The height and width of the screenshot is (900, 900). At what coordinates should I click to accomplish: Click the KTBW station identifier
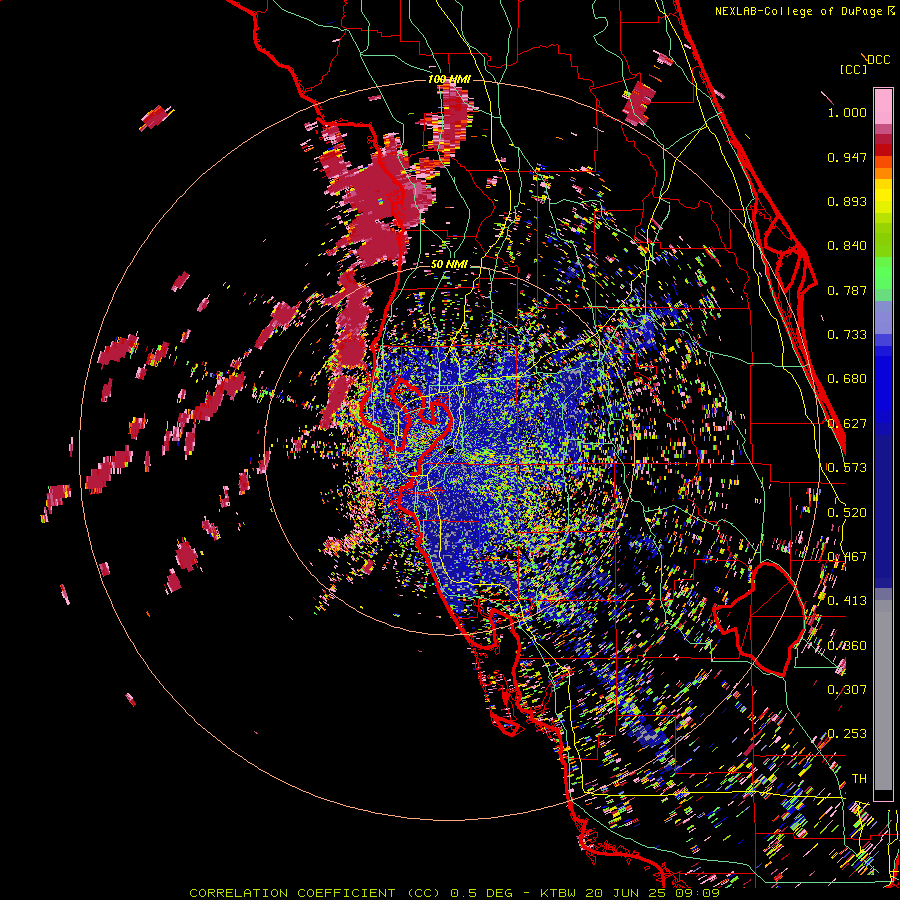point(560,893)
